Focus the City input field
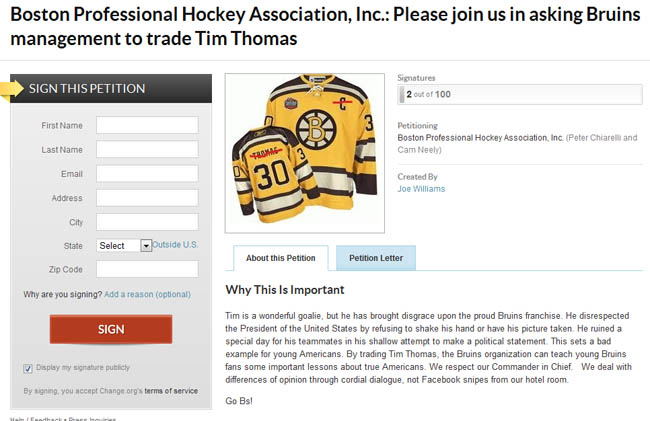The width and height of the screenshot is (650, 421). coord(147,221)
